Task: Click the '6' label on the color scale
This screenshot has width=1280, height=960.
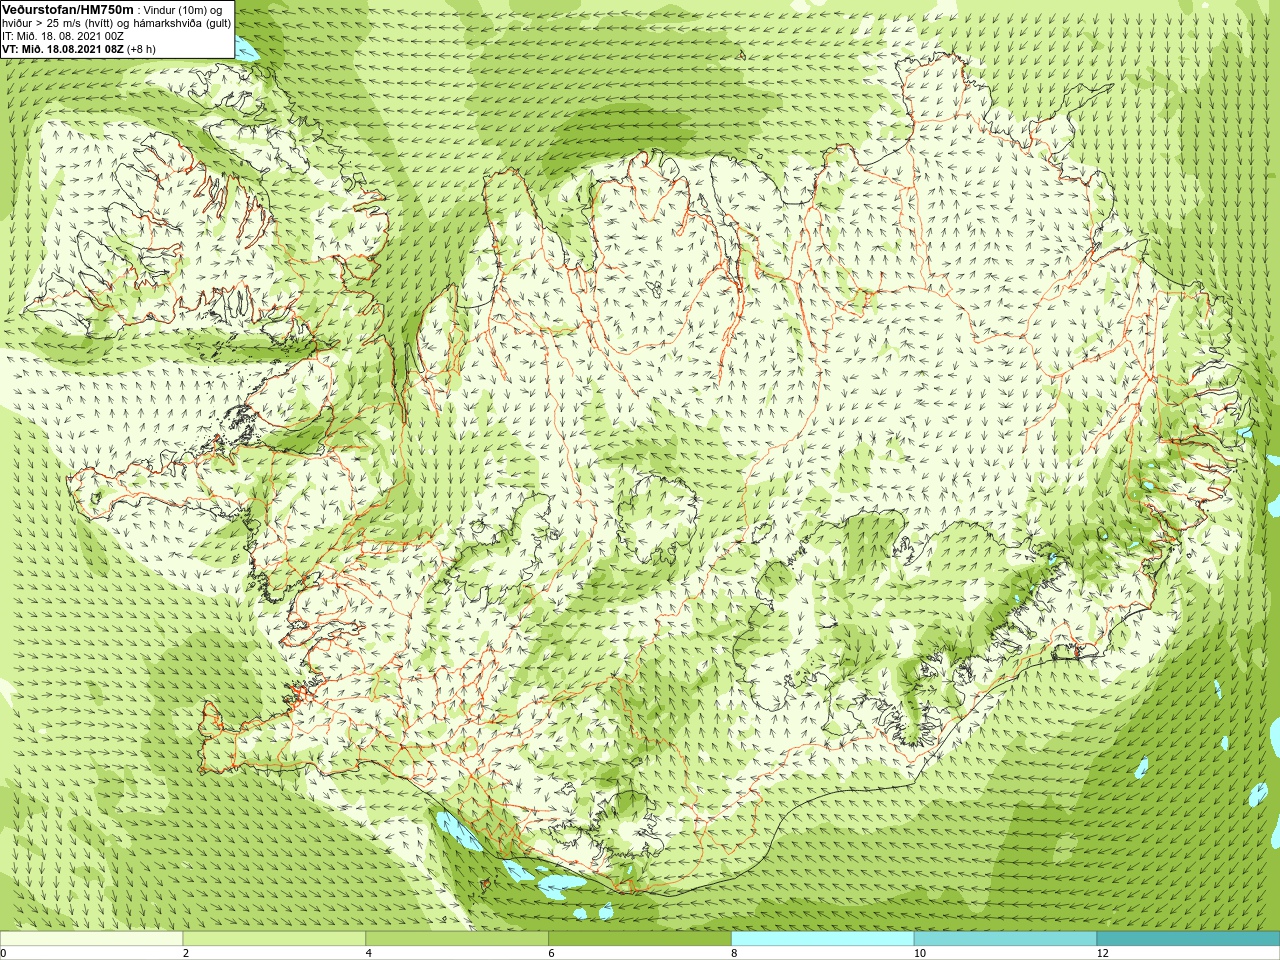Action: click(x=552, y=953)
